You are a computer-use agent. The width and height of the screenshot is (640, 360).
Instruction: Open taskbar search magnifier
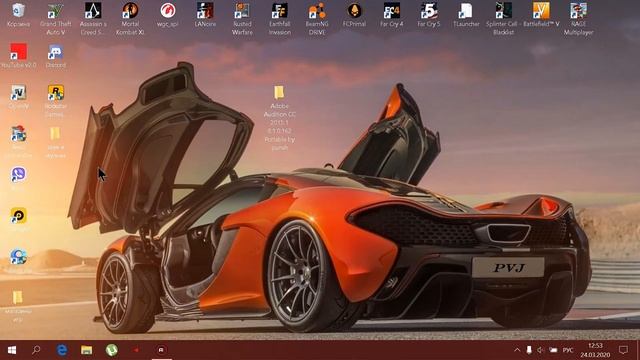(x=36, y=350)
